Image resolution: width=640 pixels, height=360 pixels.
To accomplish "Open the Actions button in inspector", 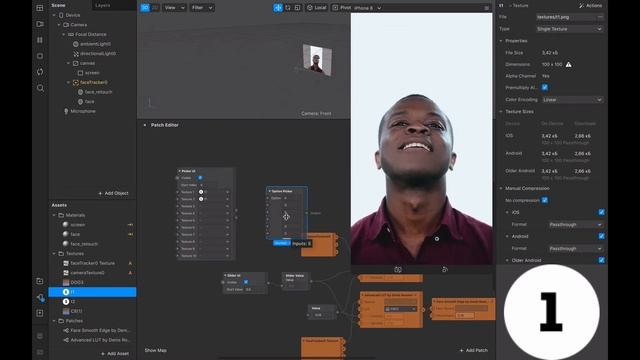I will click(x=591, y=5).
